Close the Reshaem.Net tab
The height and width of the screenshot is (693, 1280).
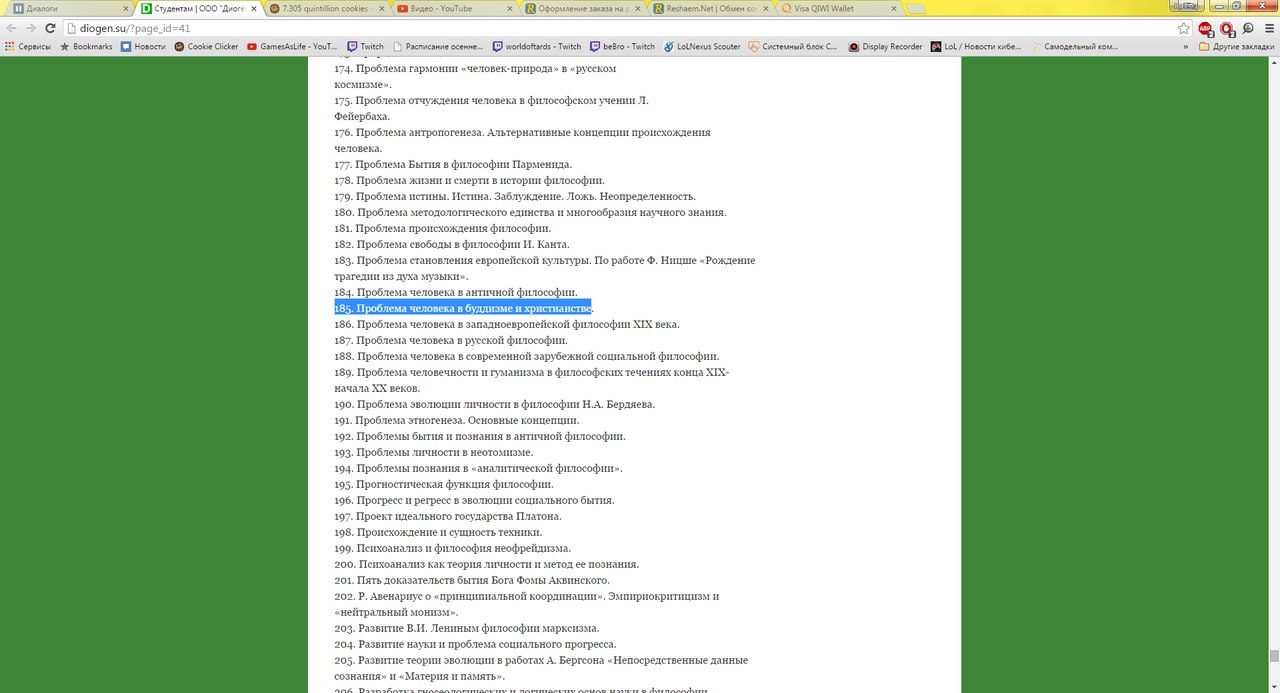766,8
